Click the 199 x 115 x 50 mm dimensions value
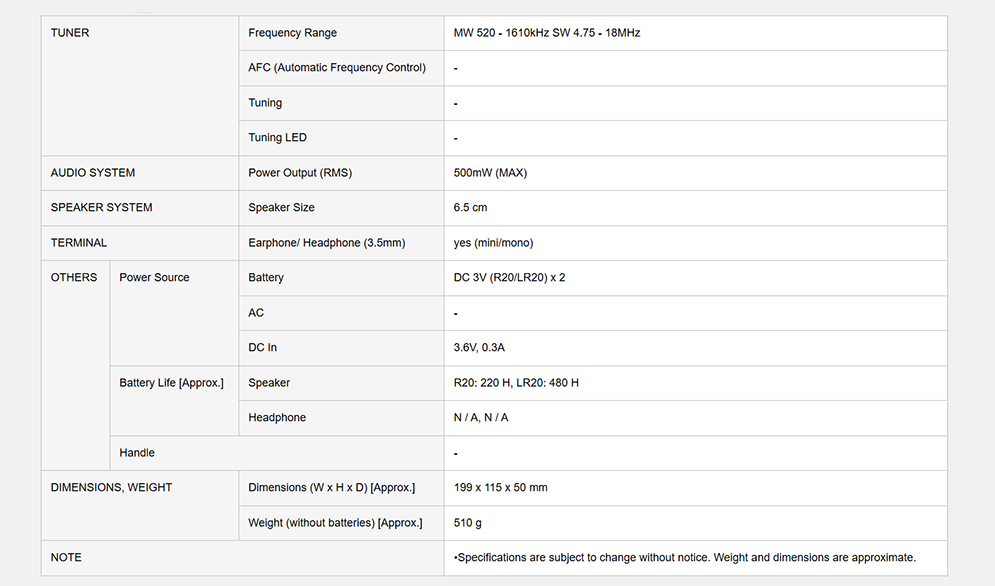Image resolution: width=995 pixels, height=586 pixels. (x=500, y=488)
